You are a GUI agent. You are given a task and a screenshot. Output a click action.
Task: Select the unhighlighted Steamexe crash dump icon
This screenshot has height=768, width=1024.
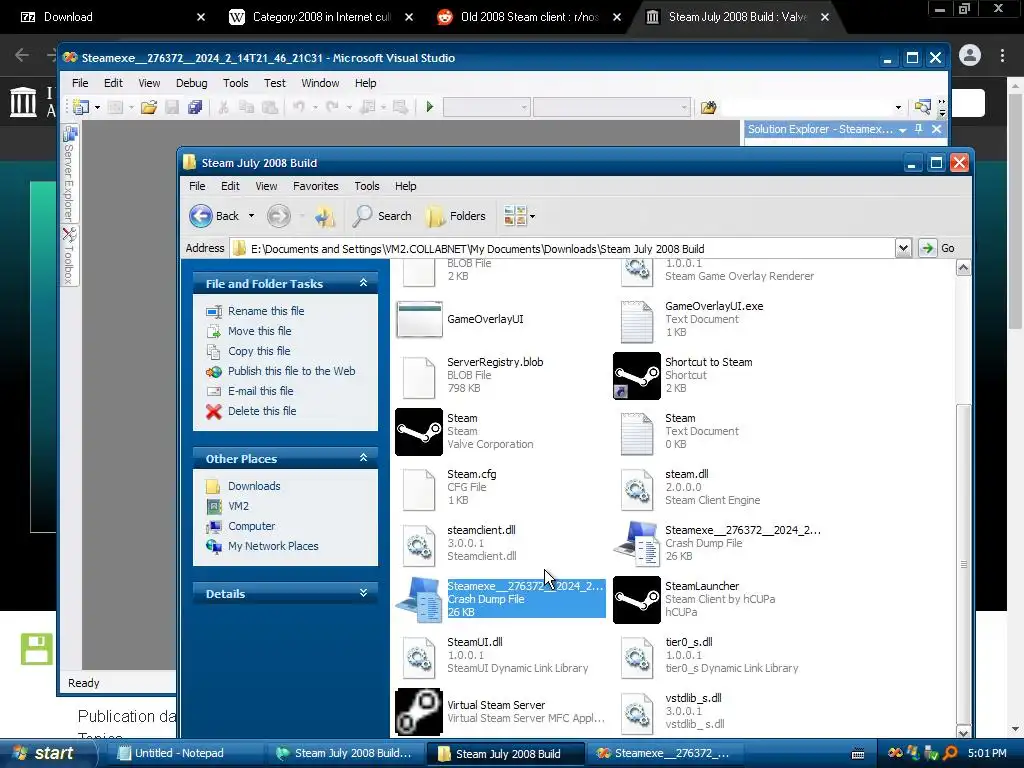[637, 543]
